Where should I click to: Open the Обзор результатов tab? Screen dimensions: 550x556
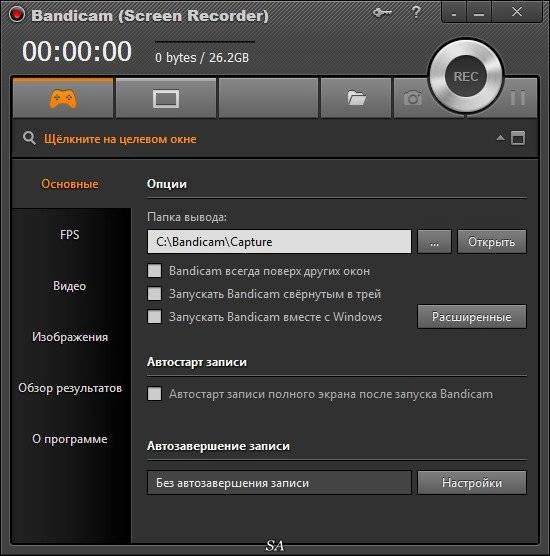(70, 388)
